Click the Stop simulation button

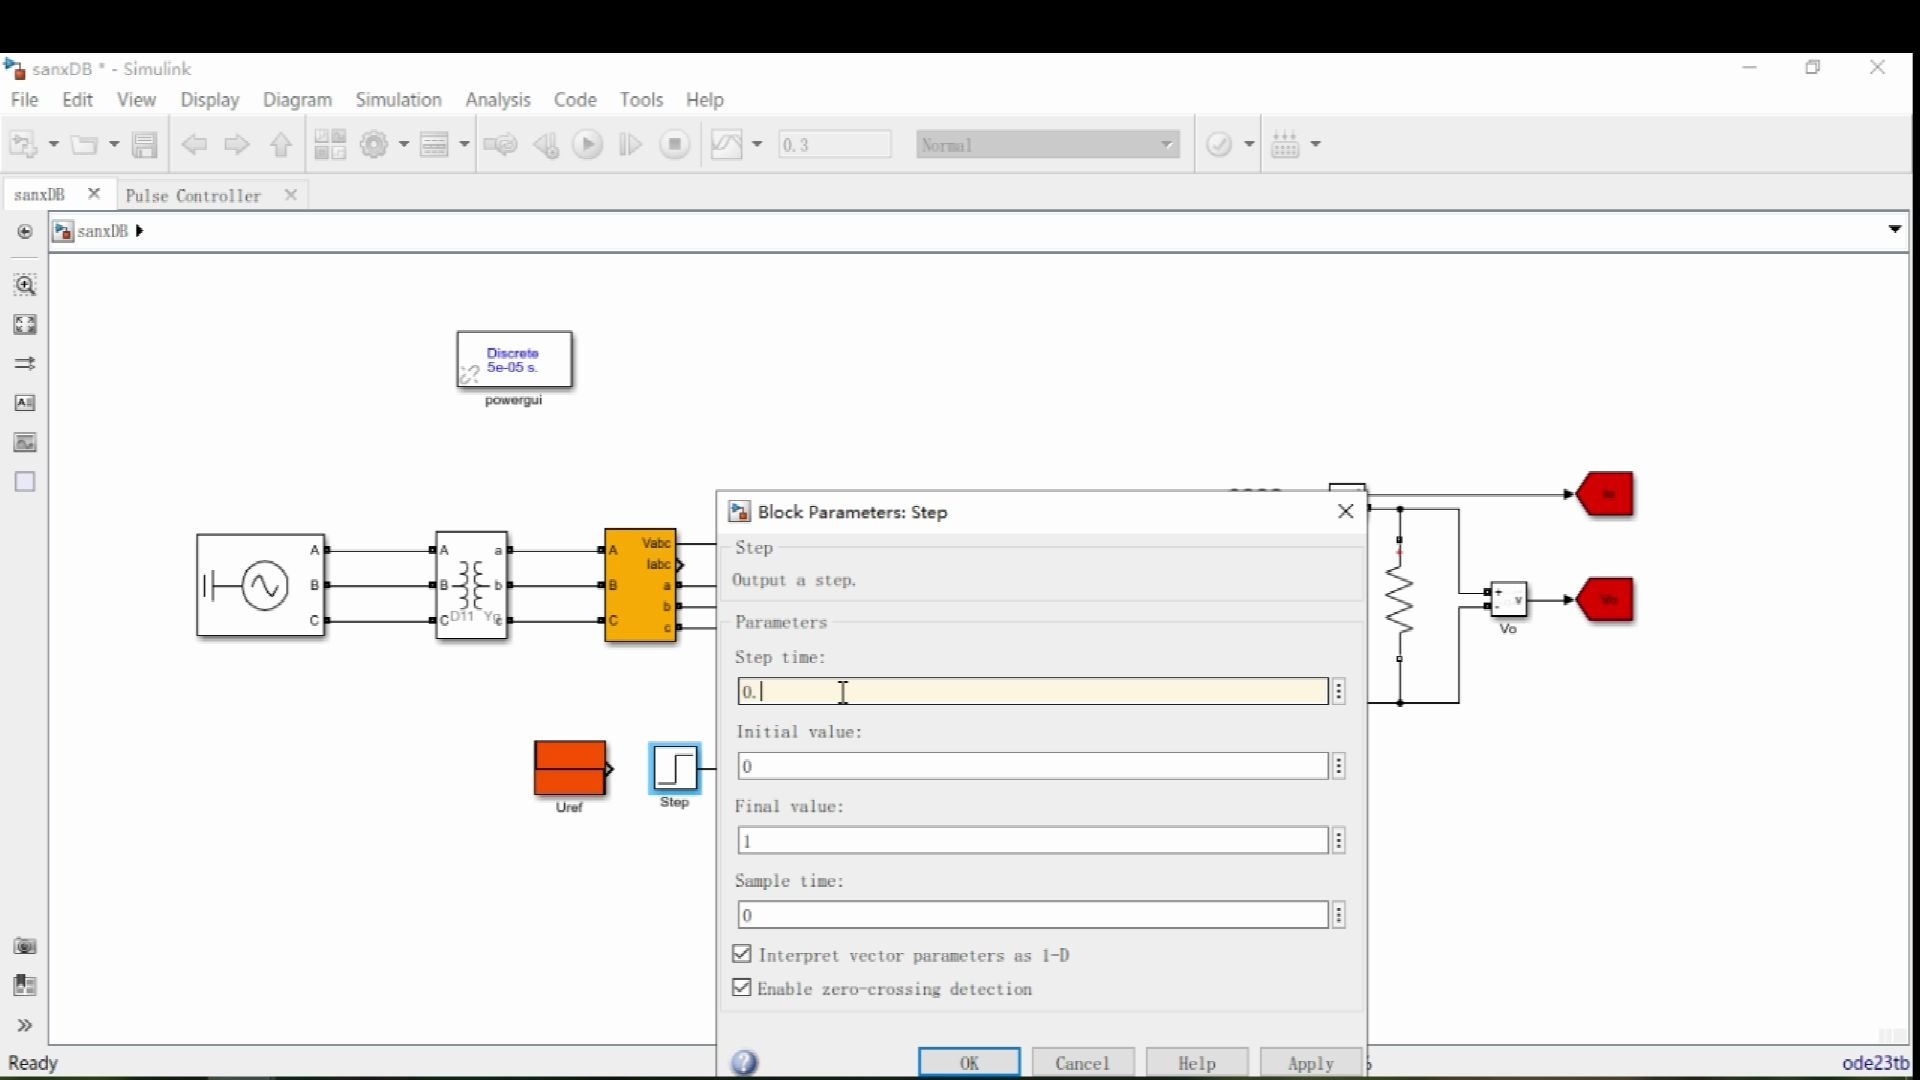(675, 145)
